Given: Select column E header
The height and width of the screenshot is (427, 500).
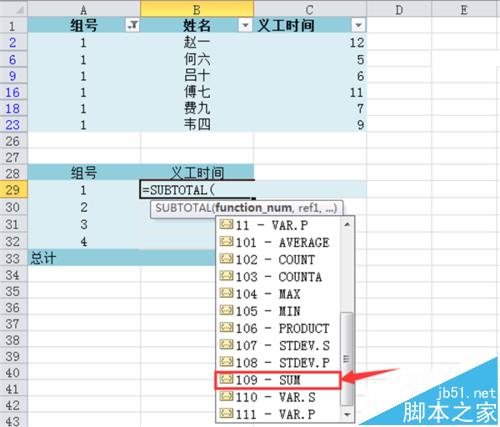Looking at the screenshot, I should click(x=464, y=9).
